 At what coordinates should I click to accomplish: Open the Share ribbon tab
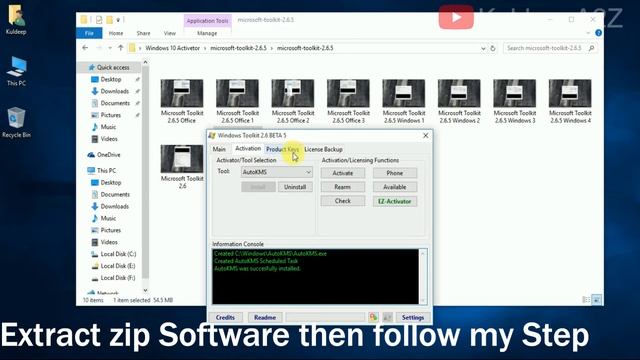143,33
